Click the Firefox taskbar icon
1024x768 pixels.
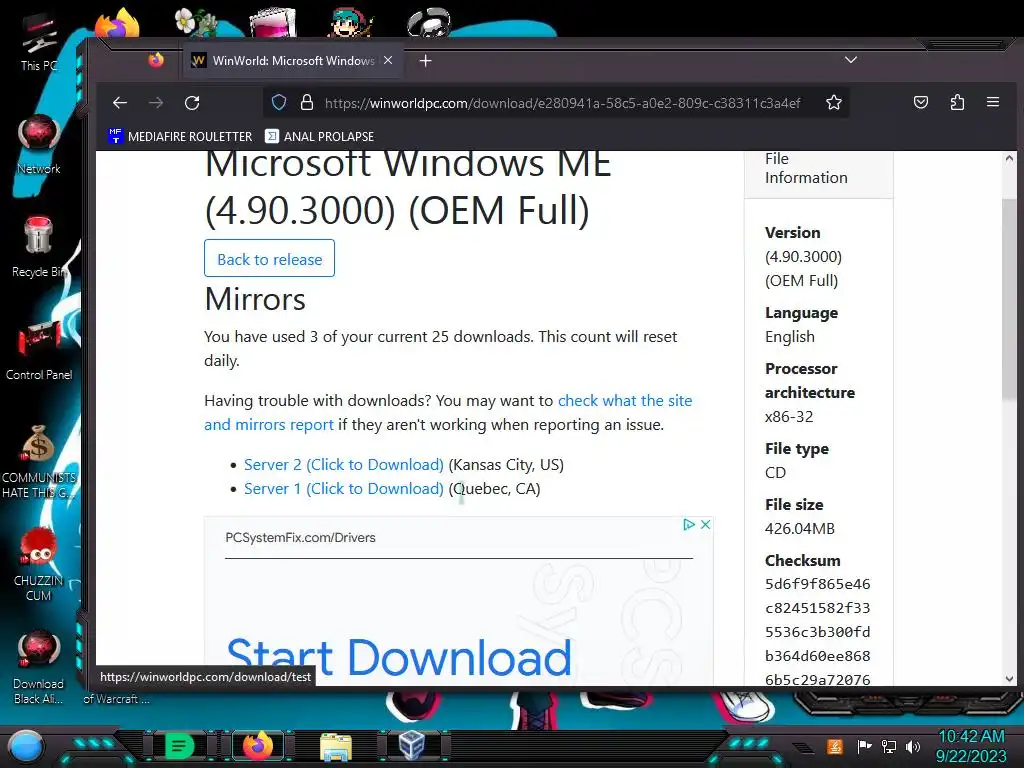pos(258,746)
